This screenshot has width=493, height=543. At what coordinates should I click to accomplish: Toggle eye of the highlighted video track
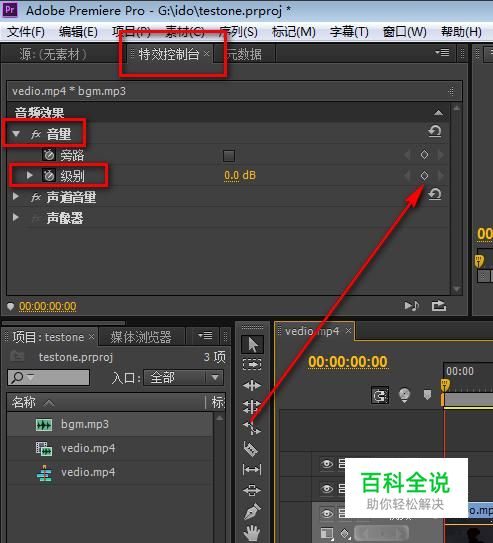(326, 513)
